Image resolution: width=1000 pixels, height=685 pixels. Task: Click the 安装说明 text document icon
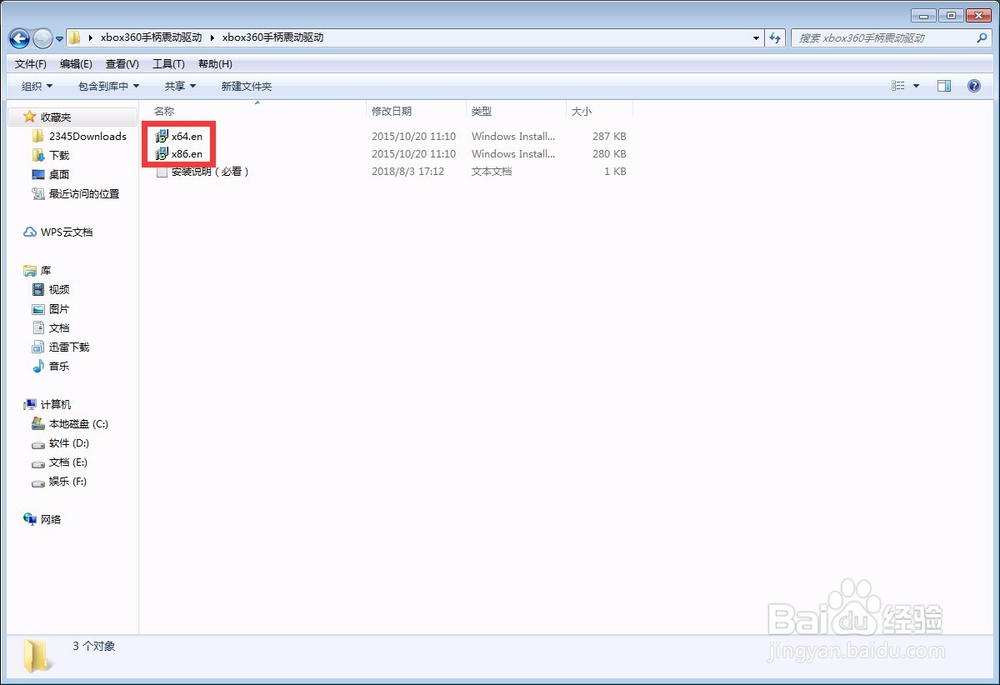(x=162, y=172)
